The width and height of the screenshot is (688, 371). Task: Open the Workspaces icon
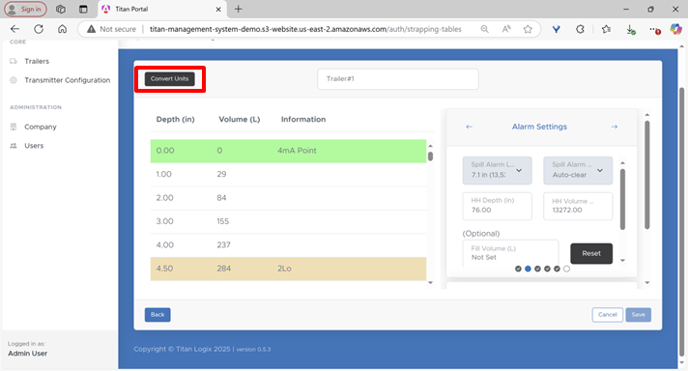[x=61, y=9]
